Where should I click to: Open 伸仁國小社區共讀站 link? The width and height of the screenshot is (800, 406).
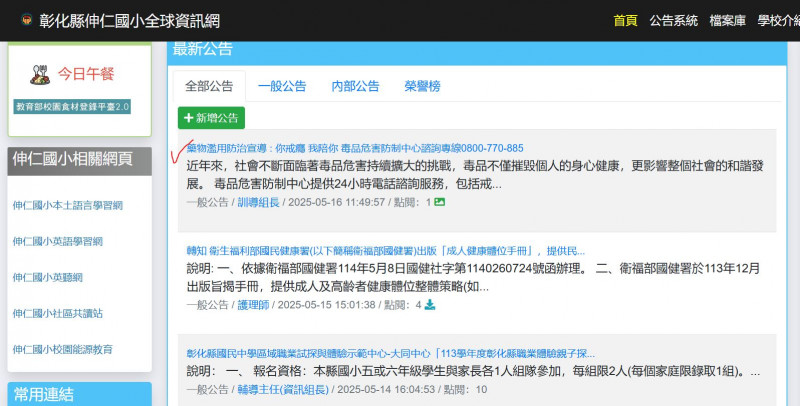58,313
